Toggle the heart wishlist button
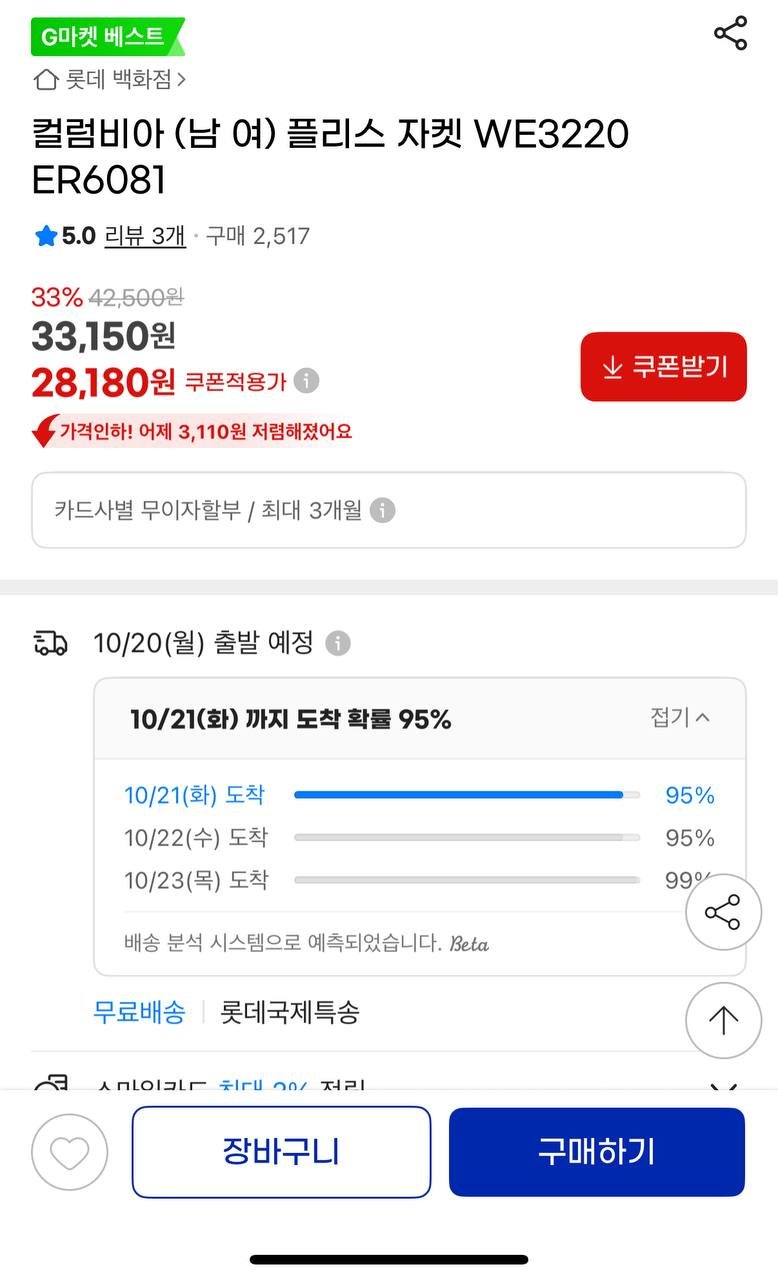Viewport: 778px width, 1280px height. pos(69,1152)
